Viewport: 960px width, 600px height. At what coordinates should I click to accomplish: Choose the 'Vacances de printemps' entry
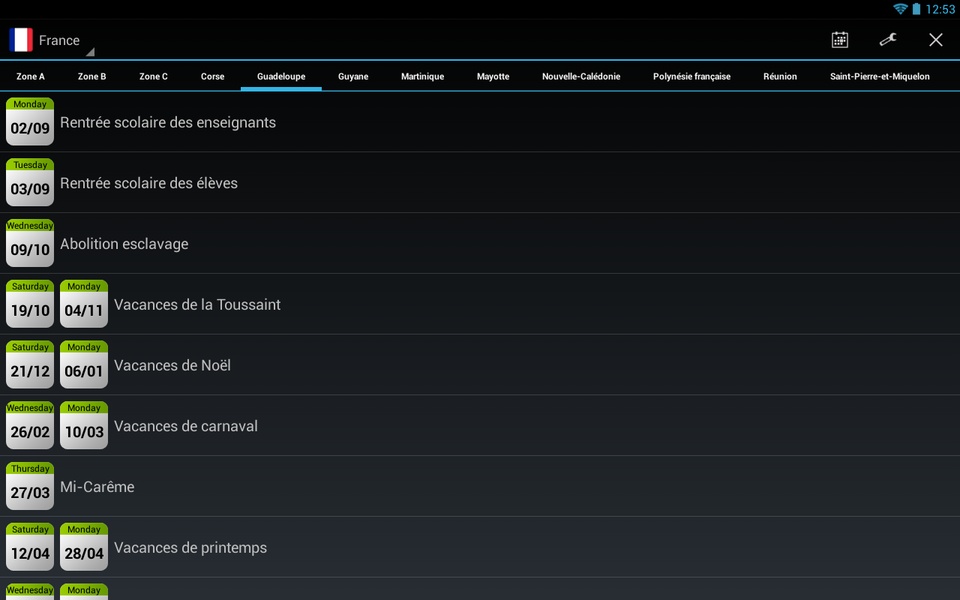[480, 547]
